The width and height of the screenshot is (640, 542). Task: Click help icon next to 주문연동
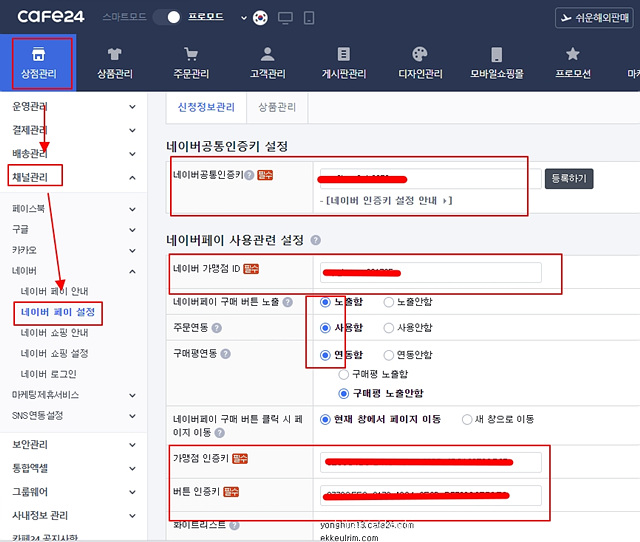(217, 328)
